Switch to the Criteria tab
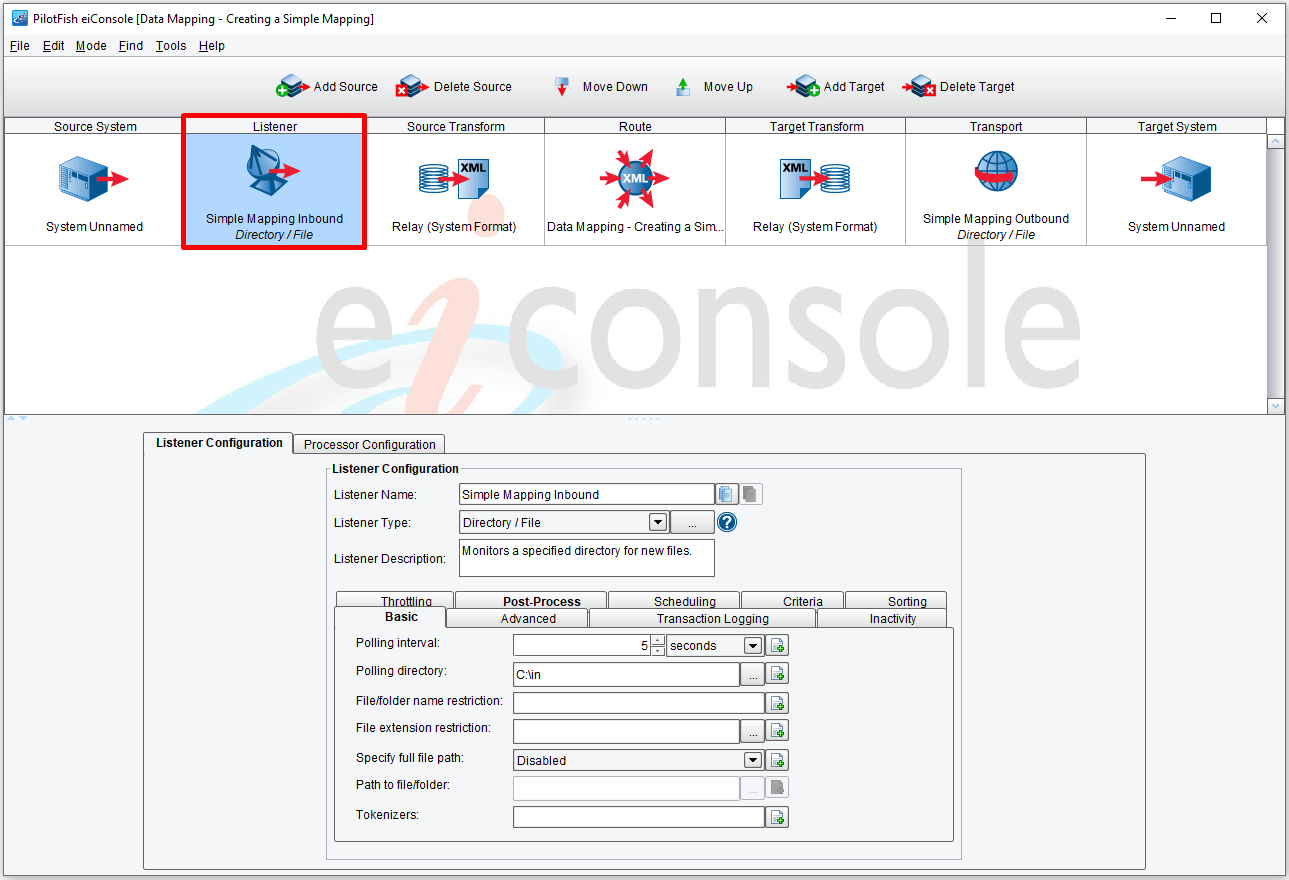Image resolution: width=1289 pixels, height=880 pixels. click(x=792, y=600)
